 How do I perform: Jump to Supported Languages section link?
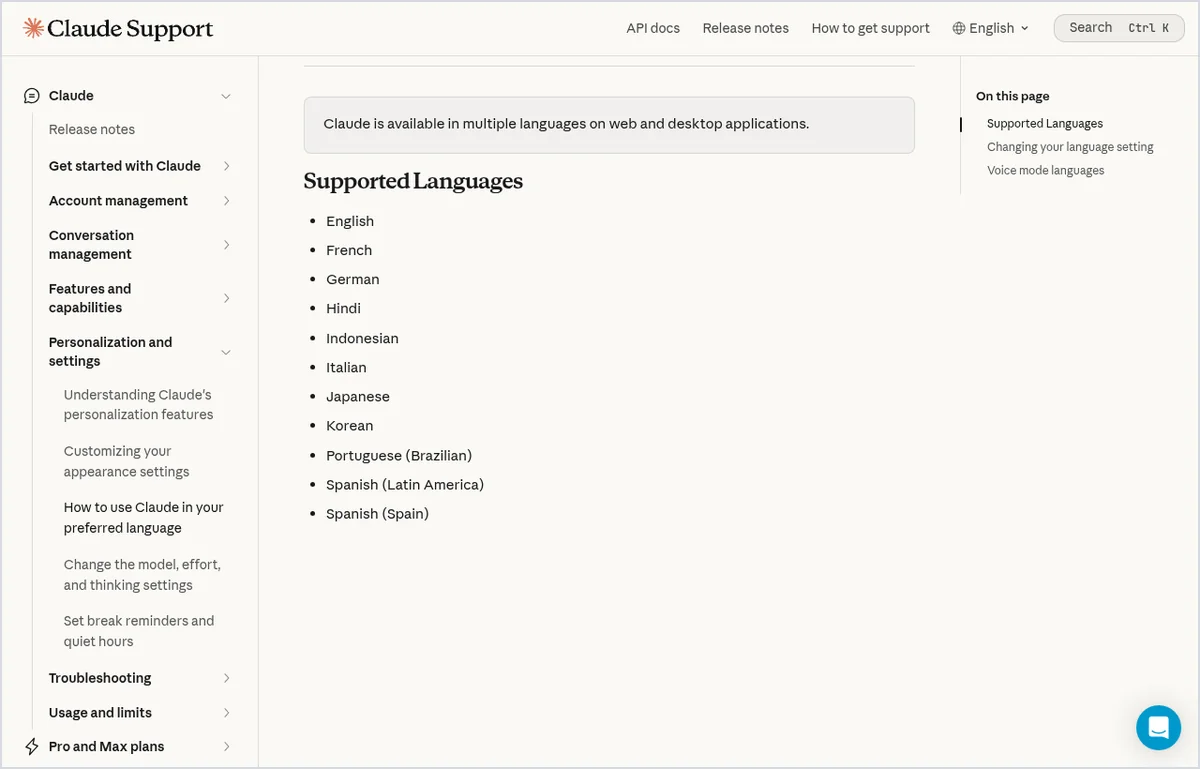click(x=1045, y=124)
